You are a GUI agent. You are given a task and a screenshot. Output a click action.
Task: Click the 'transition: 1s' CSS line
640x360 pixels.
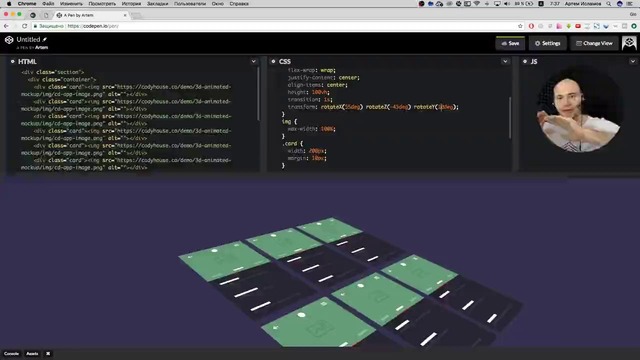[x=310, y=100]
